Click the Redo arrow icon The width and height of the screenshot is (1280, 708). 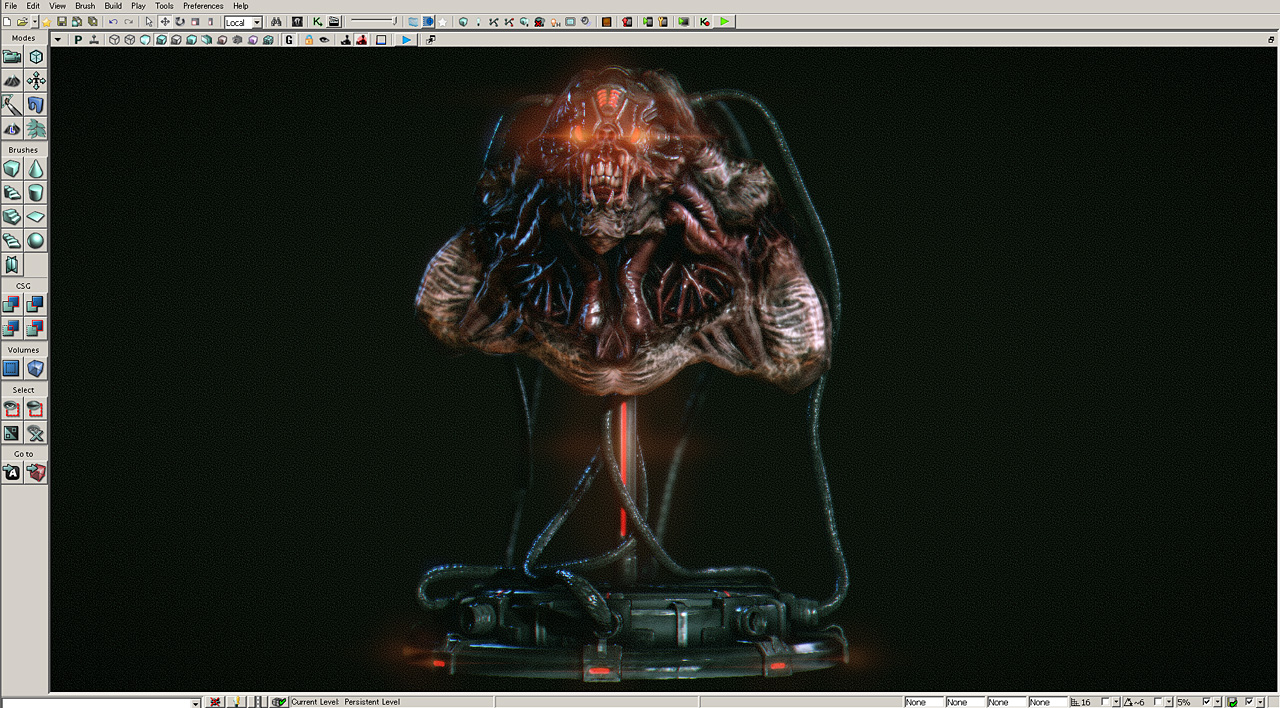pyautogui.click(x=128, y=22)
